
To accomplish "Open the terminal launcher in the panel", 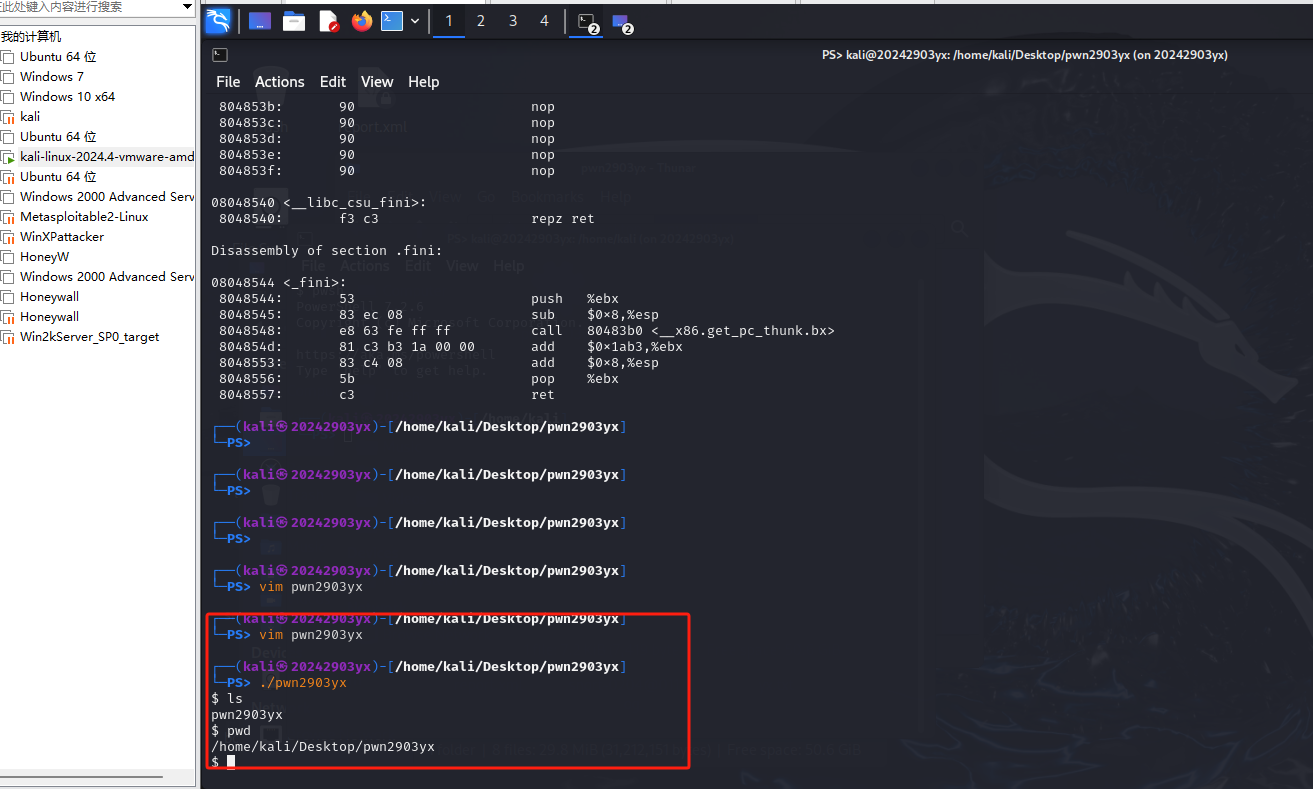I will click(392, 20).
